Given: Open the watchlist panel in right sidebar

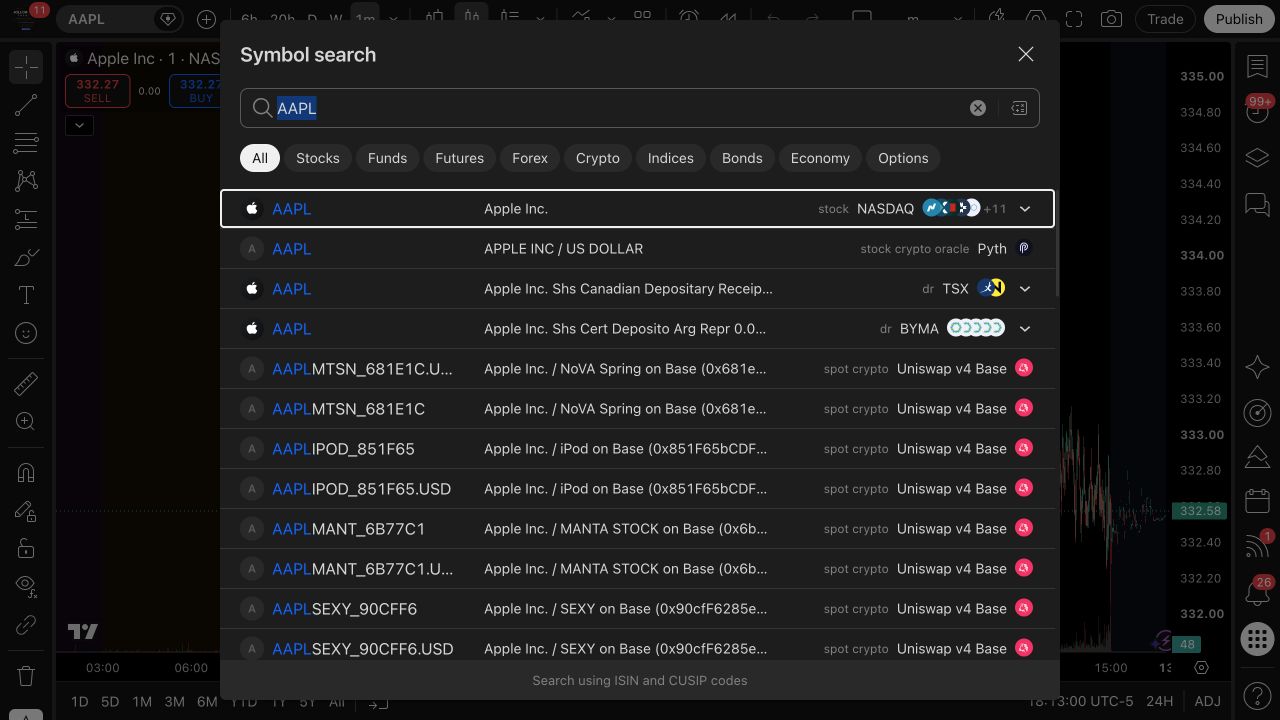Looking at the screenshot, I should (1257, 67).
